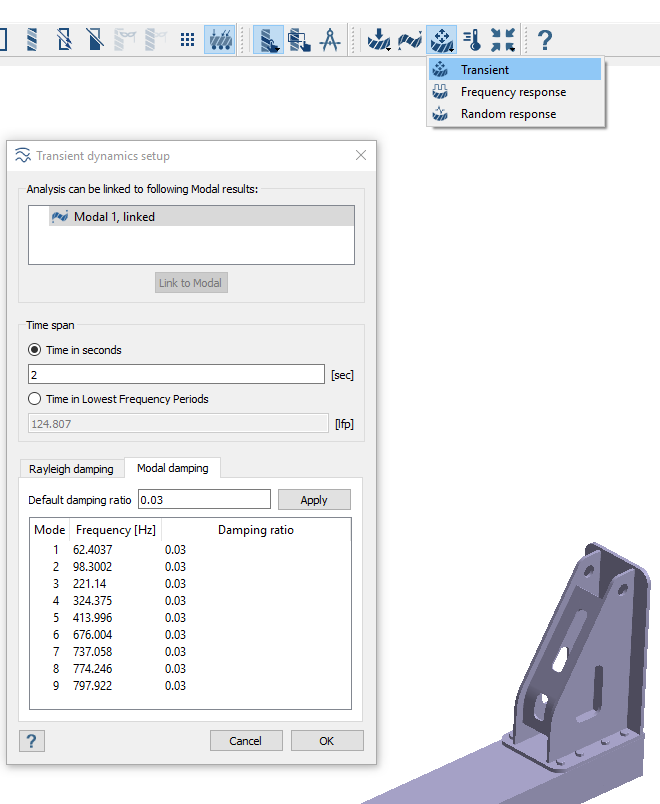Select Time in seconds radio button
The width and height of the screenshot is (660, 804).
coord(37,350)
